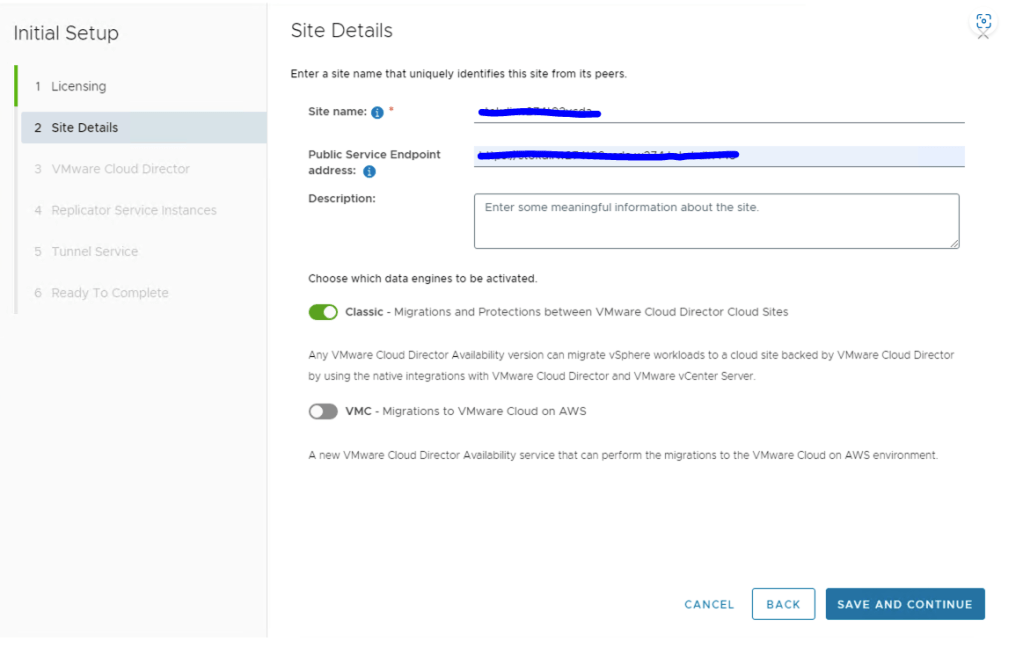Click inside the Description text area
1023x648 pixels.
[x=716, y=221]
